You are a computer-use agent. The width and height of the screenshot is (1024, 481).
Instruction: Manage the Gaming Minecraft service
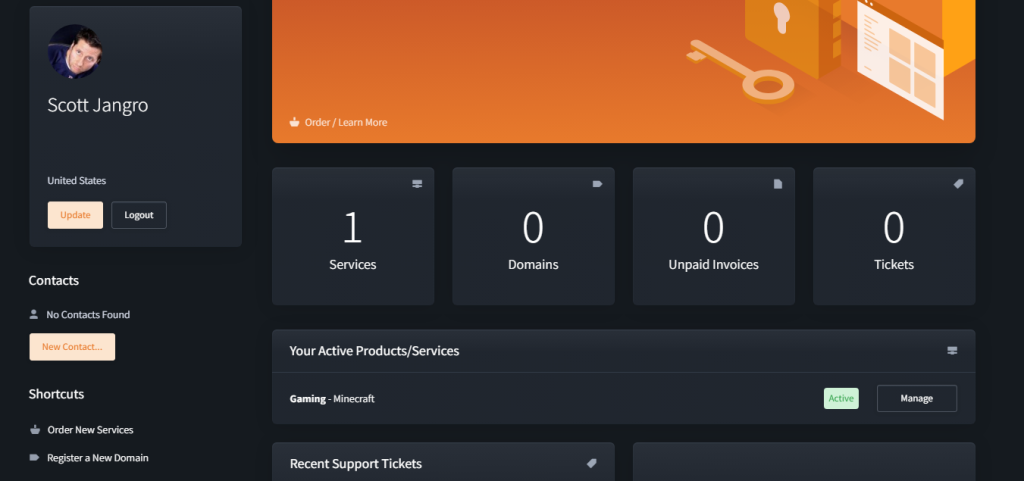(x=917, y=398)
